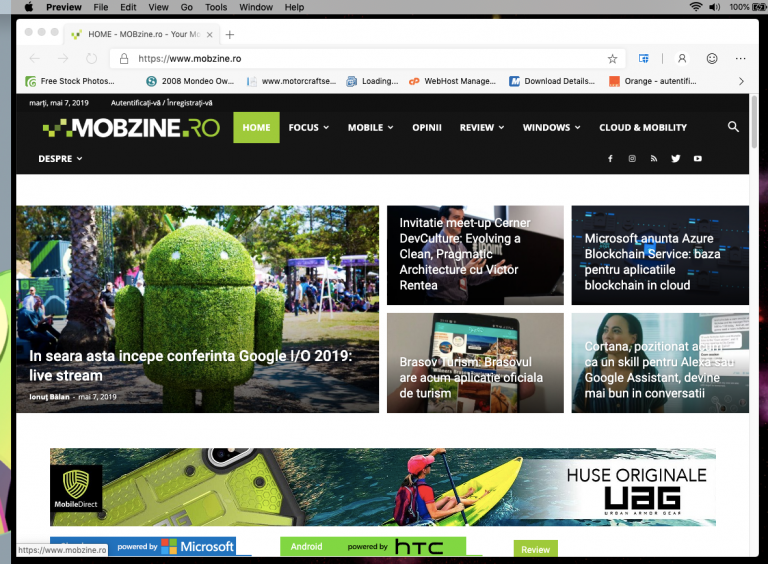Open Free Stock Photos bookmark
The height and width of the screenshot is (564, 768).
tap(70, 81)
